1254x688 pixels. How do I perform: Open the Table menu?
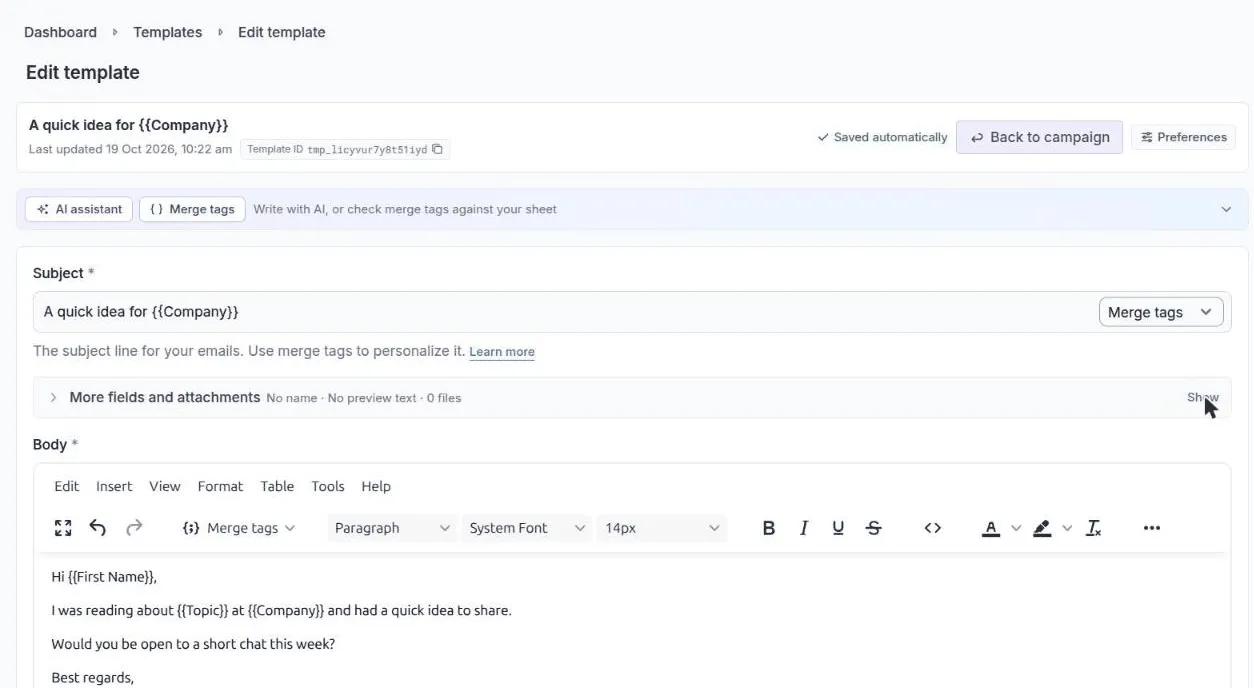pos(277,486)
